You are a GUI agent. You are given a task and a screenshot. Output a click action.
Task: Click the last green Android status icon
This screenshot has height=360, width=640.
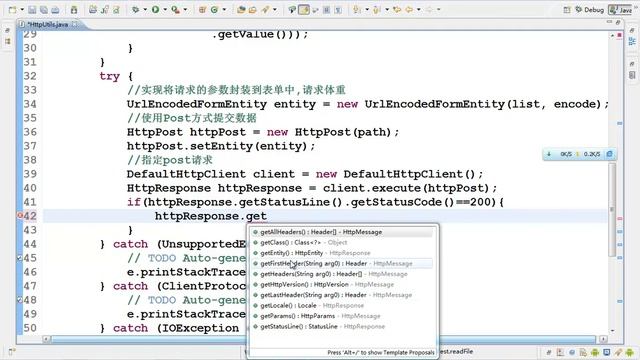click(x=630, y=352)
